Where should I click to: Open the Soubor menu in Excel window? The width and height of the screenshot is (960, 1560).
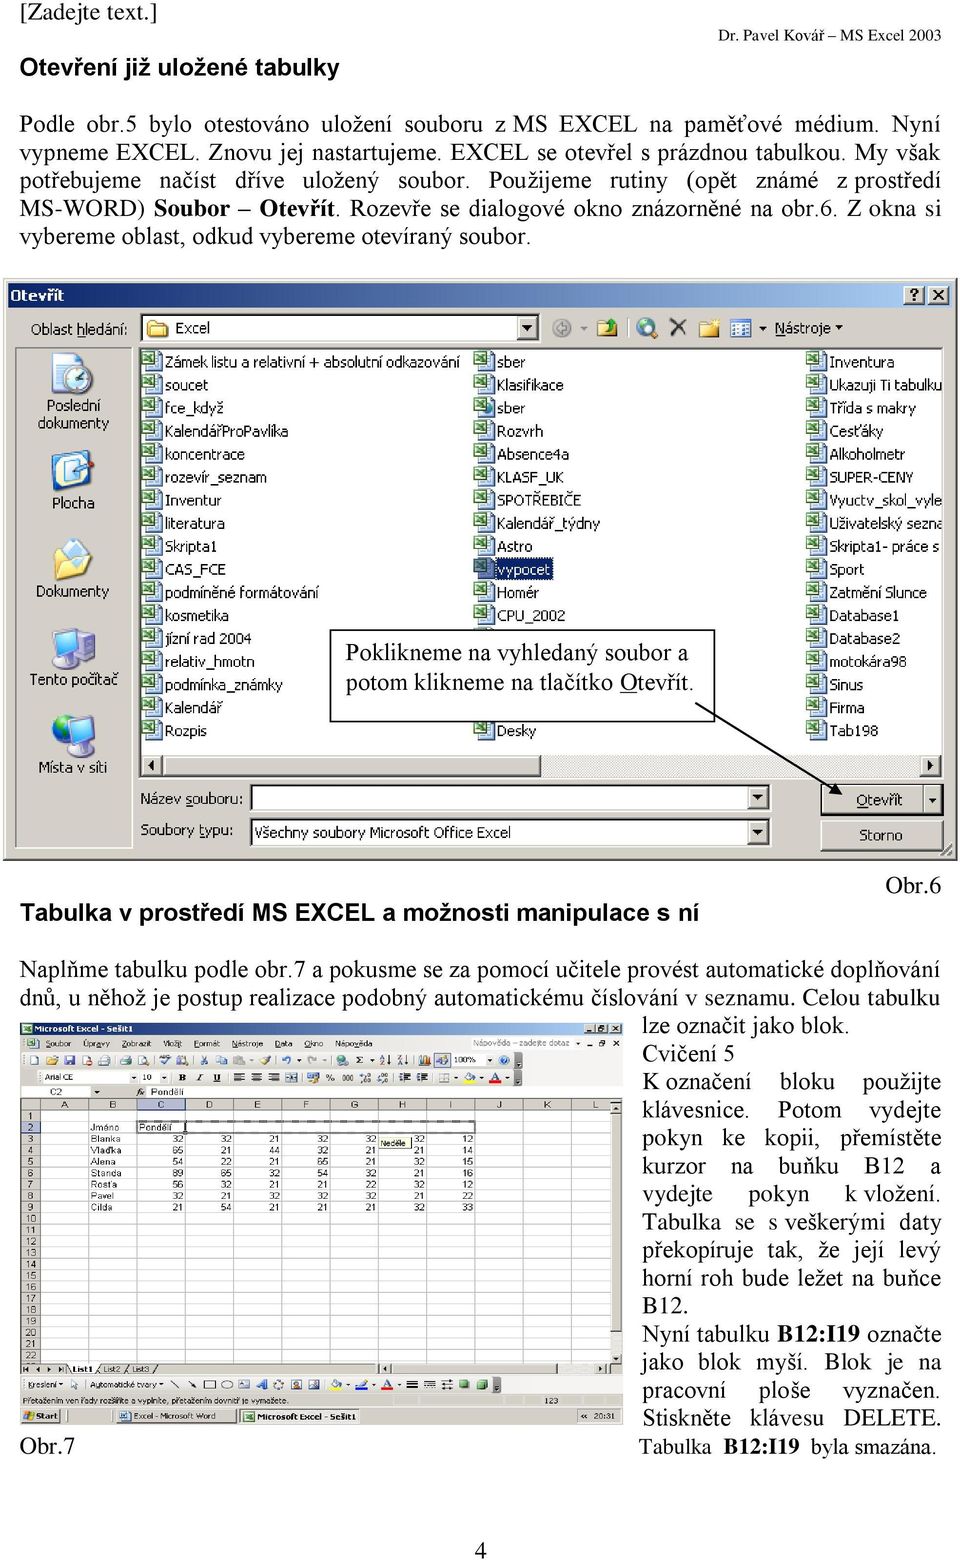(x=58, y=1043)
